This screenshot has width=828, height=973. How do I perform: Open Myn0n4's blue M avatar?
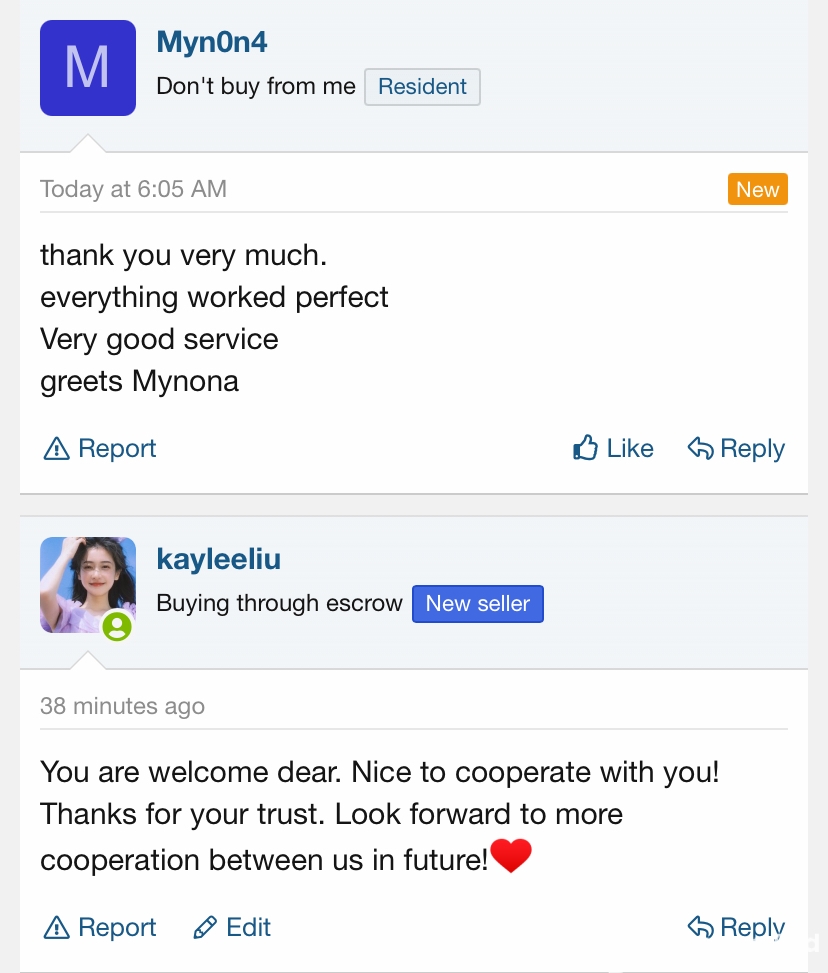(88, 68)
